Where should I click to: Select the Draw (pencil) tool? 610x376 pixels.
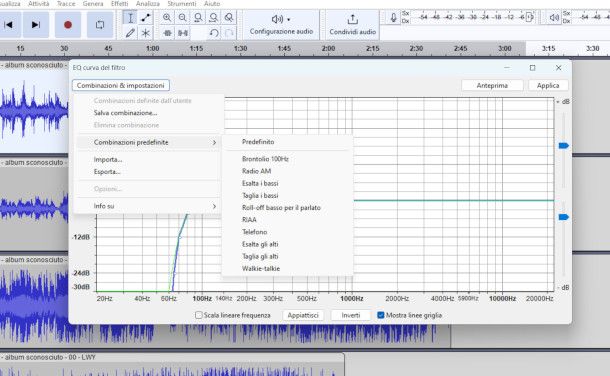click(130, 33)
